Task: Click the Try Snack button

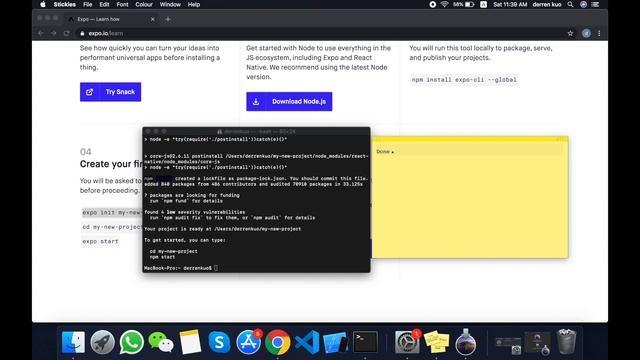Action: click(x=111, y=92)
